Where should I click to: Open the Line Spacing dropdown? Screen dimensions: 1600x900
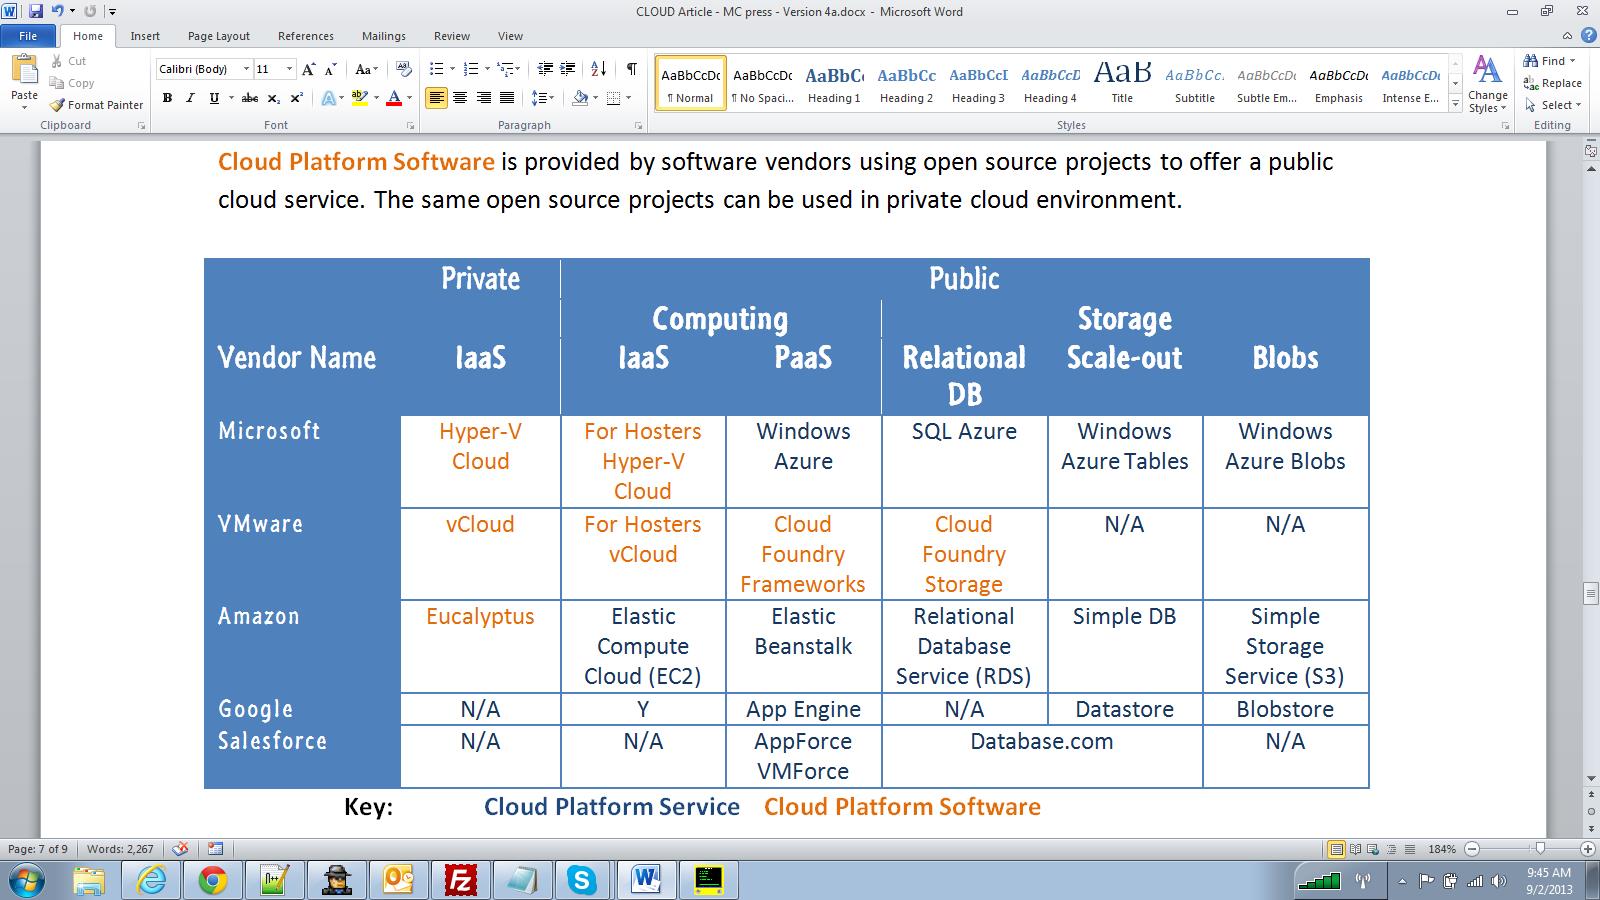tap(542, 98)
